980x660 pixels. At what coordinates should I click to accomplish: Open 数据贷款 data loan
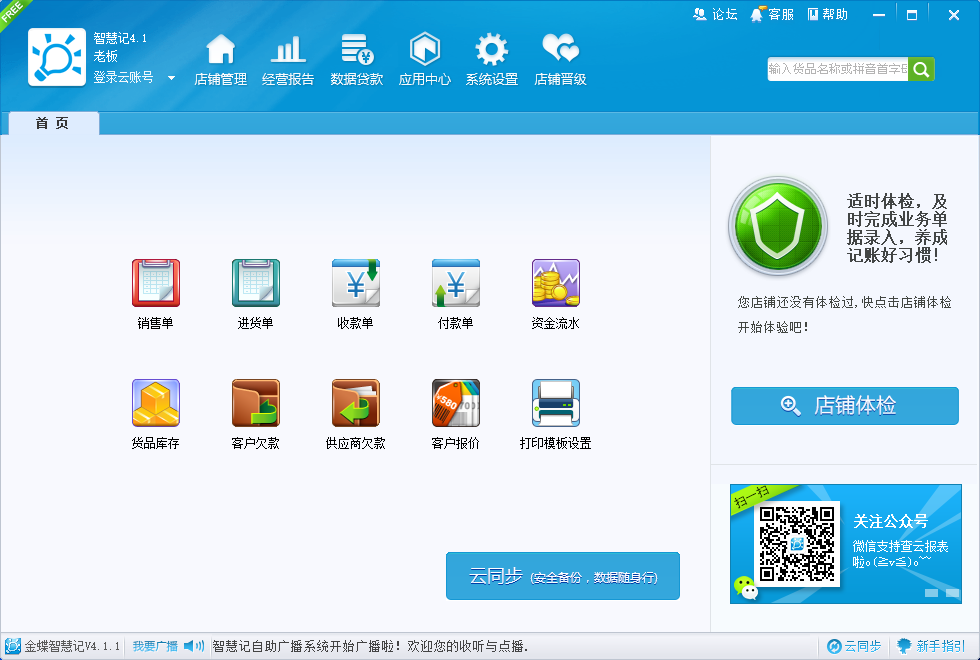[x=356, y=59]
